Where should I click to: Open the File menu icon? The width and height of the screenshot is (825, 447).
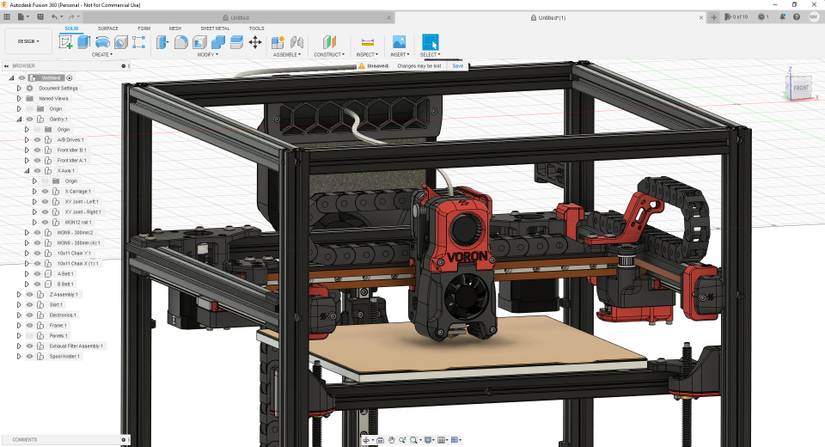coord(22,17)
